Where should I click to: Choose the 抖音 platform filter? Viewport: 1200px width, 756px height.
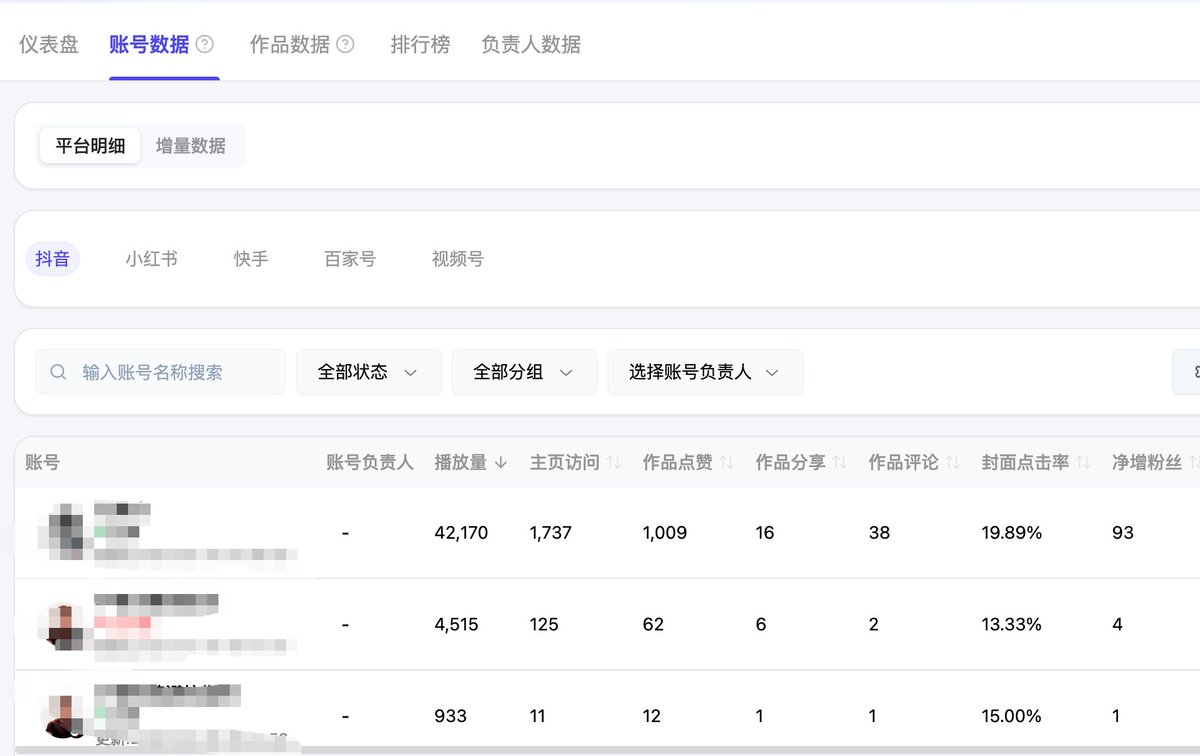pyautogui.click(x=52, y=259)
